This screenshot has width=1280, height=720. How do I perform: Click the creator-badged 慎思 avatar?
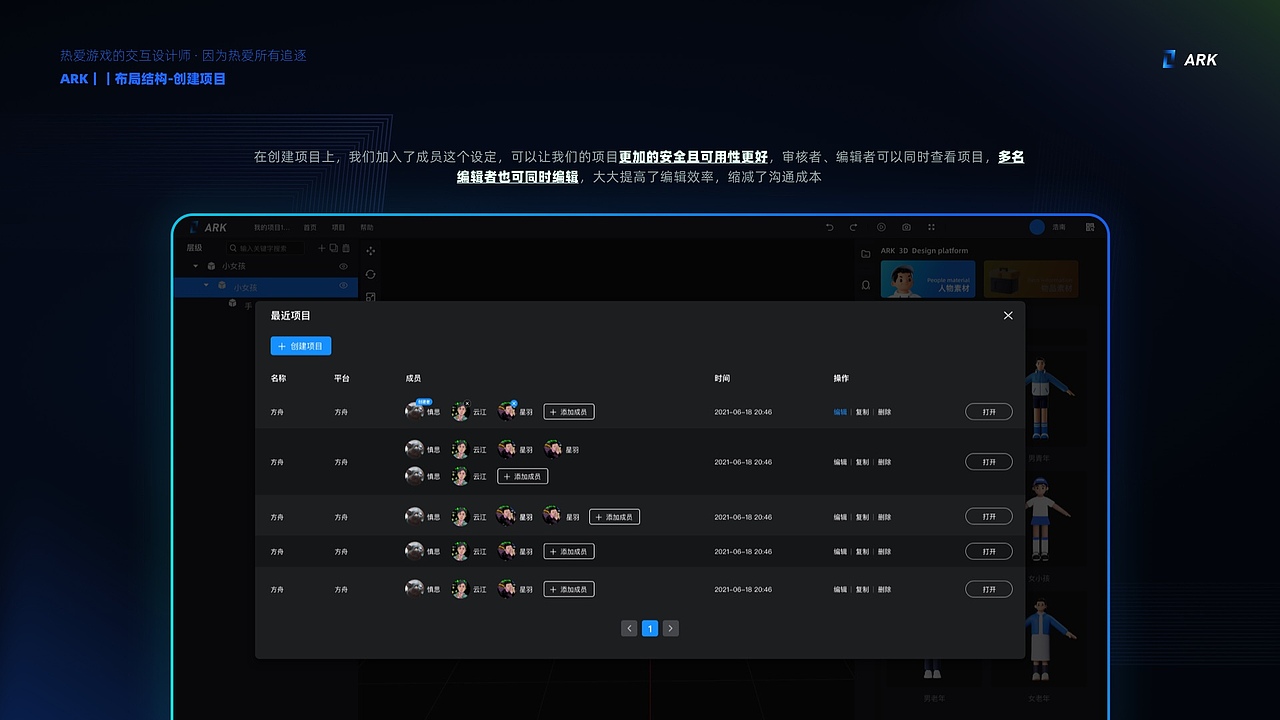pyautogui.click(x=414, y=412)
